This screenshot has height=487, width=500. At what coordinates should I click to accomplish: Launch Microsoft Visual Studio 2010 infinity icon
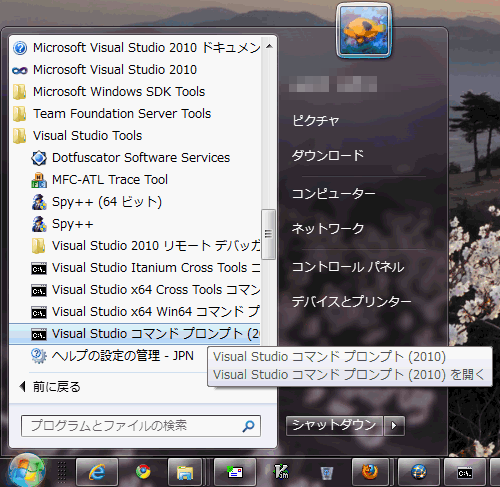point(20,70)
